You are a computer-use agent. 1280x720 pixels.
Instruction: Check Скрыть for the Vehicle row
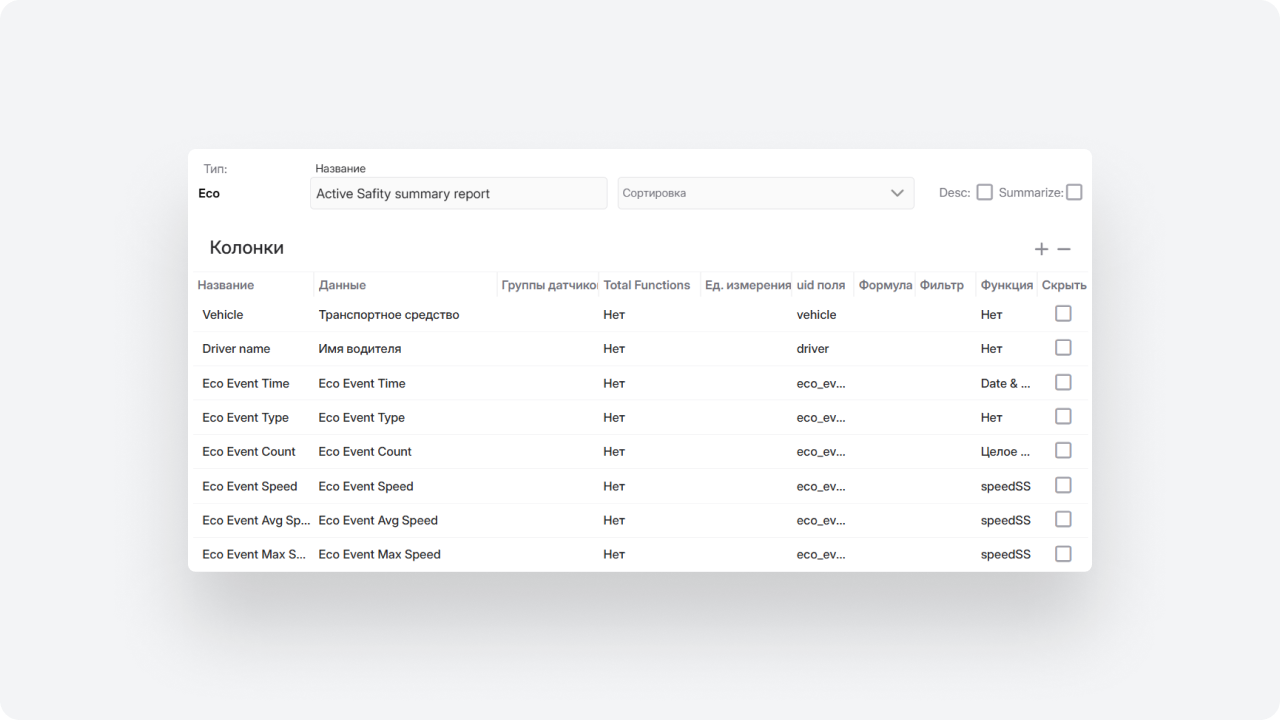point(1063,314)
